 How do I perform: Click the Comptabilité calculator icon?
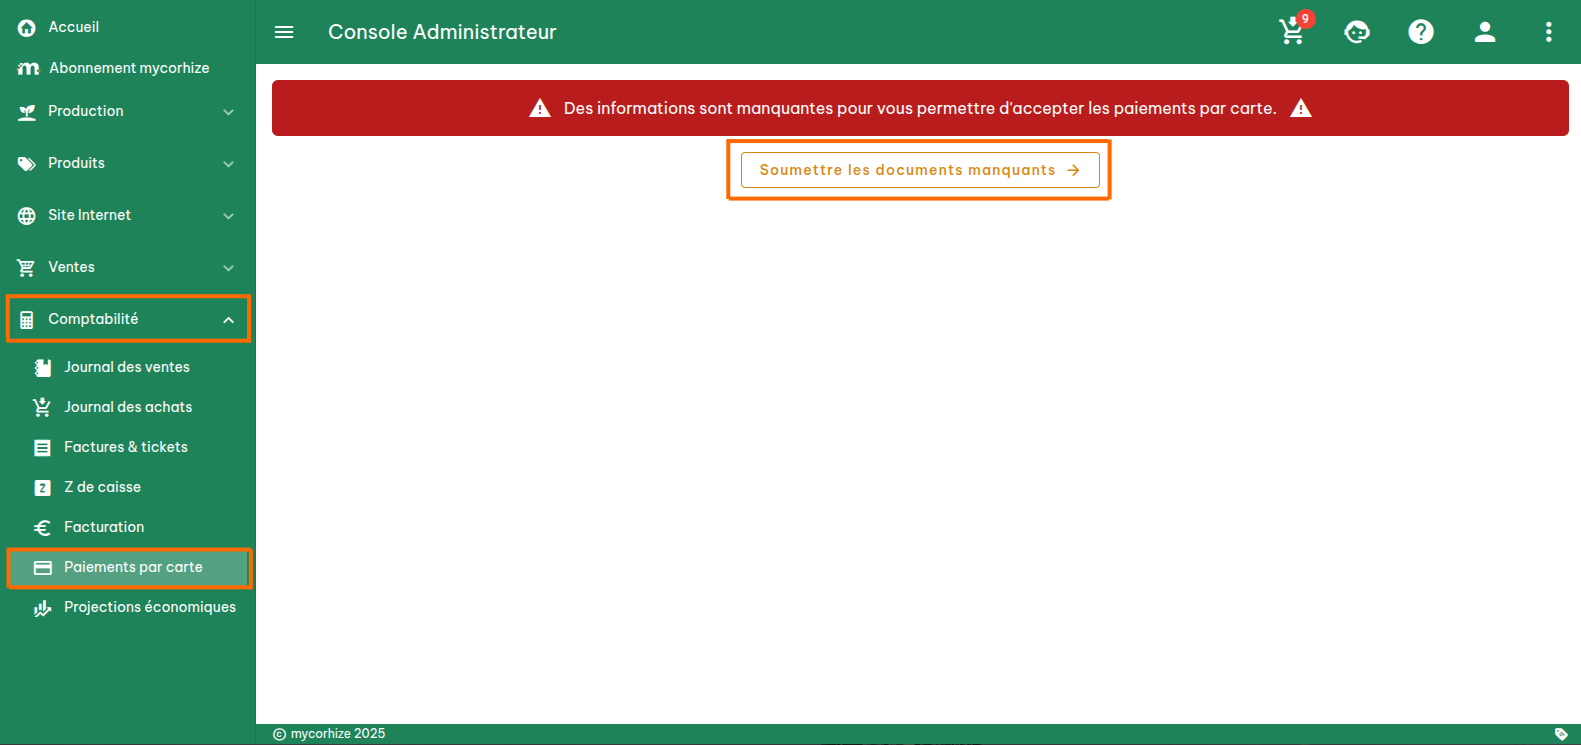pyautogui.click(x=27, y=320)
